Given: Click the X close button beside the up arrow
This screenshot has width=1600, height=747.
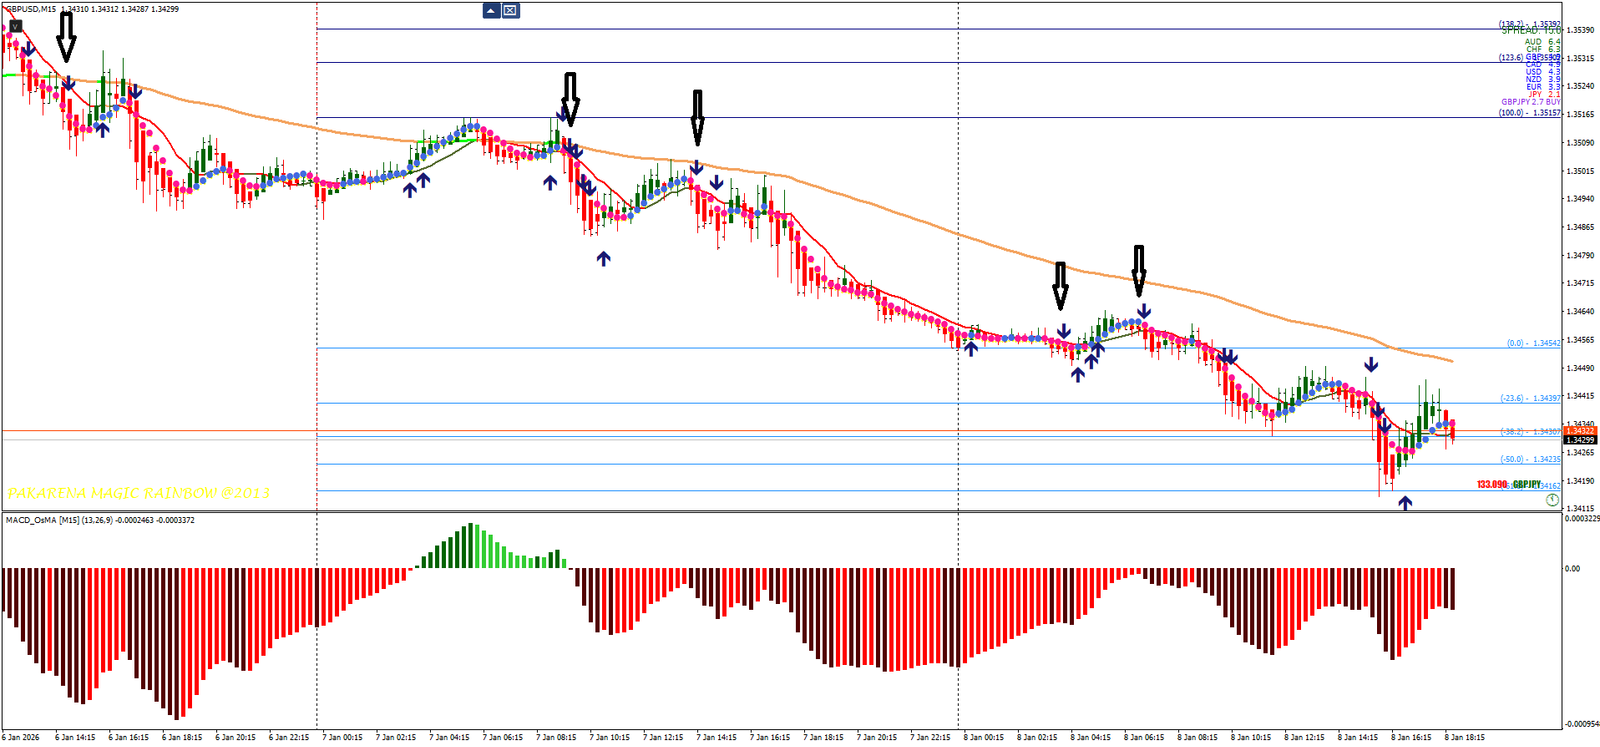Looking at the screenshot, I should click(x=510, y=11).
